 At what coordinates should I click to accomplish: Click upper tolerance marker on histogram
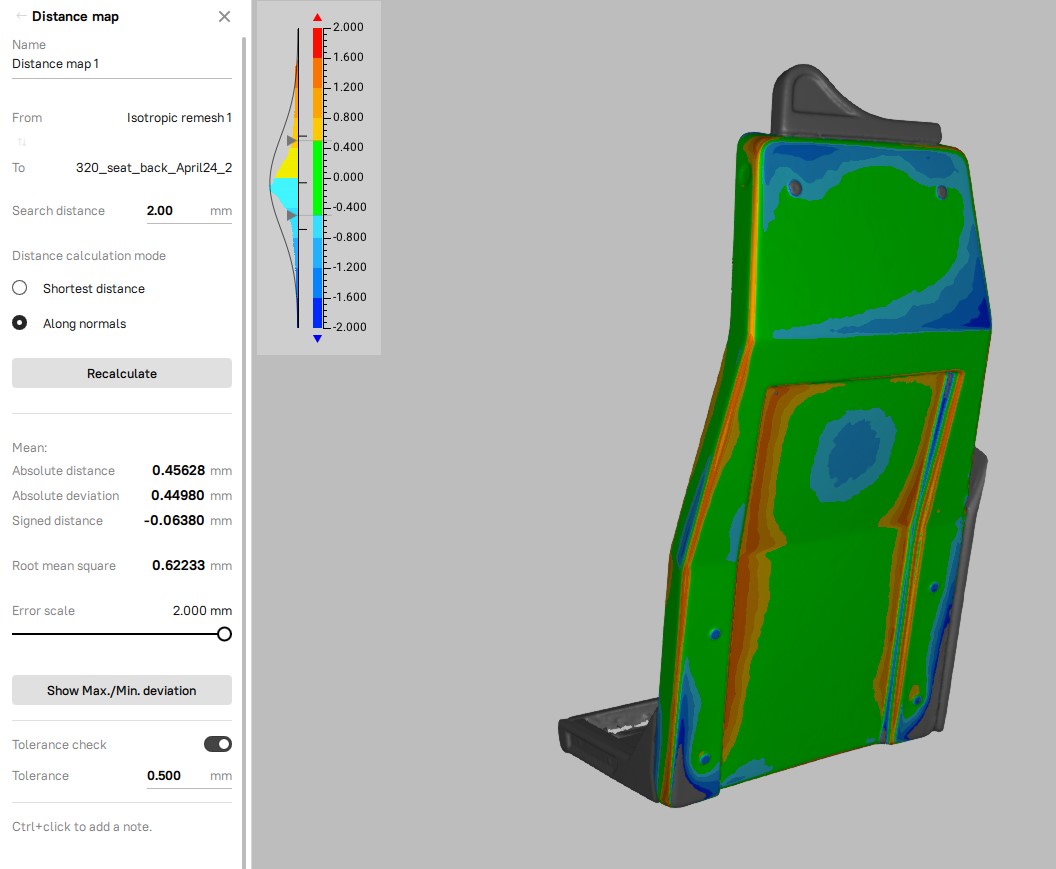(291, 140)
